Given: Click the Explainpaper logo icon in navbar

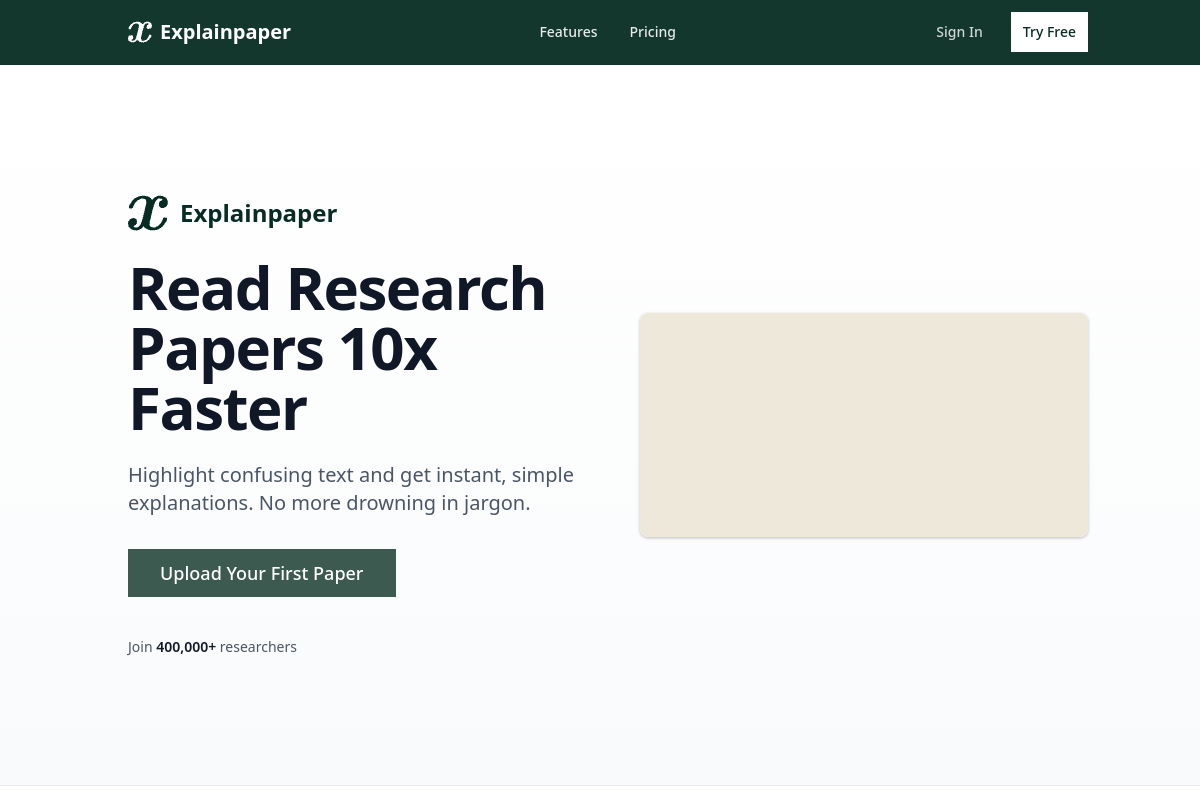Looking at the screenshot, I should point(140,32).
